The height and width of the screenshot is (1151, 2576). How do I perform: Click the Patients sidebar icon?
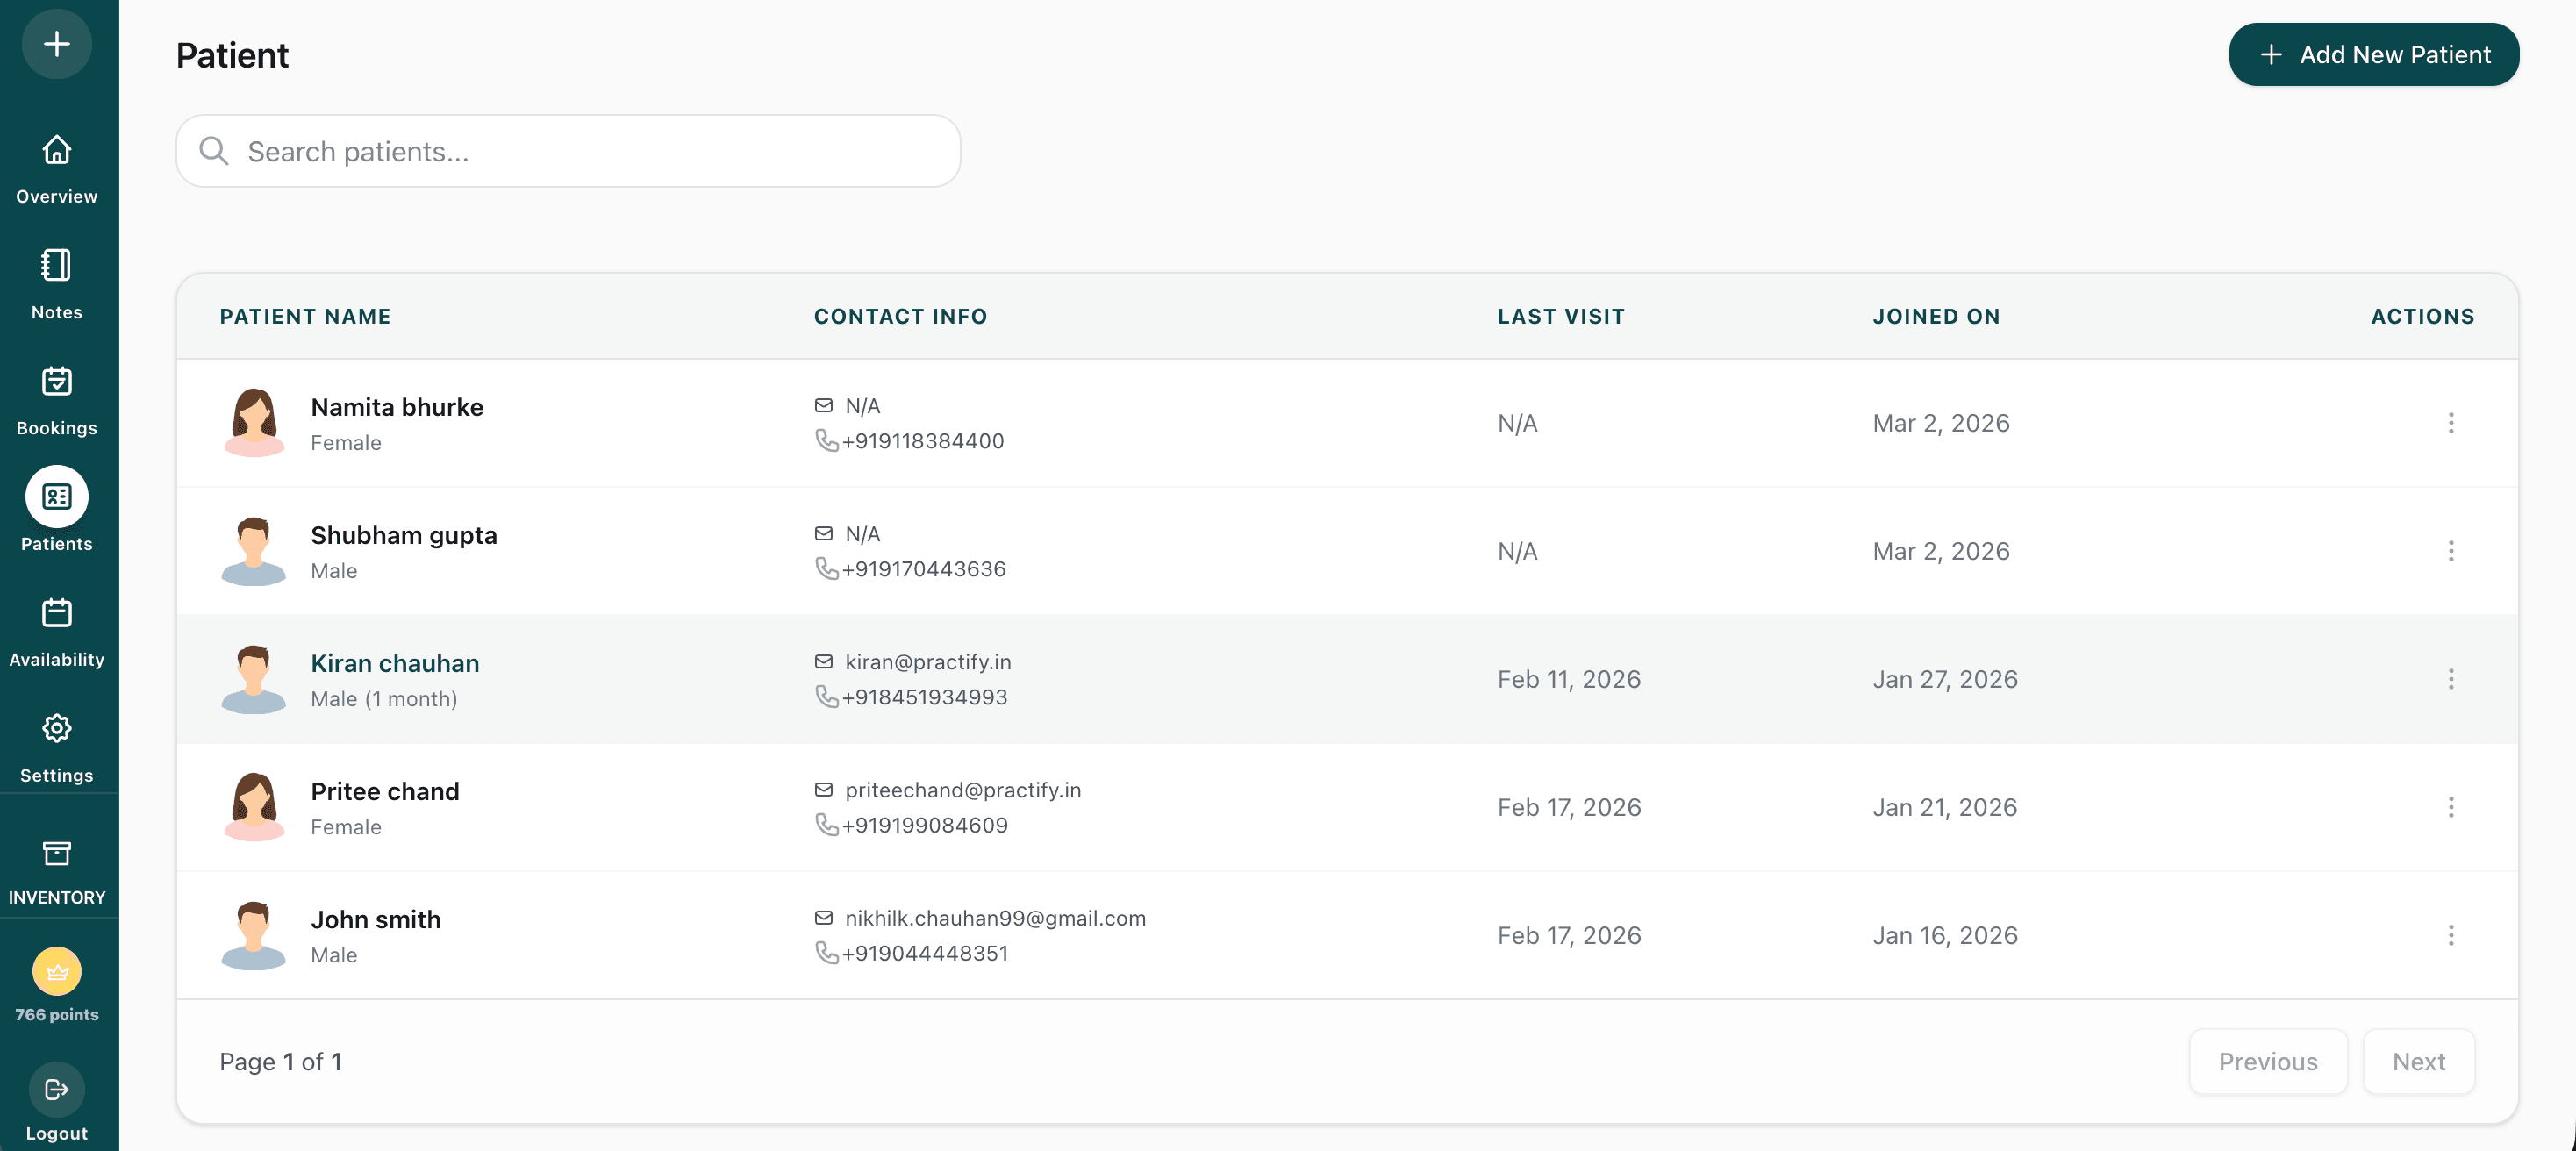pyautogui.click(x=56, y=496)
